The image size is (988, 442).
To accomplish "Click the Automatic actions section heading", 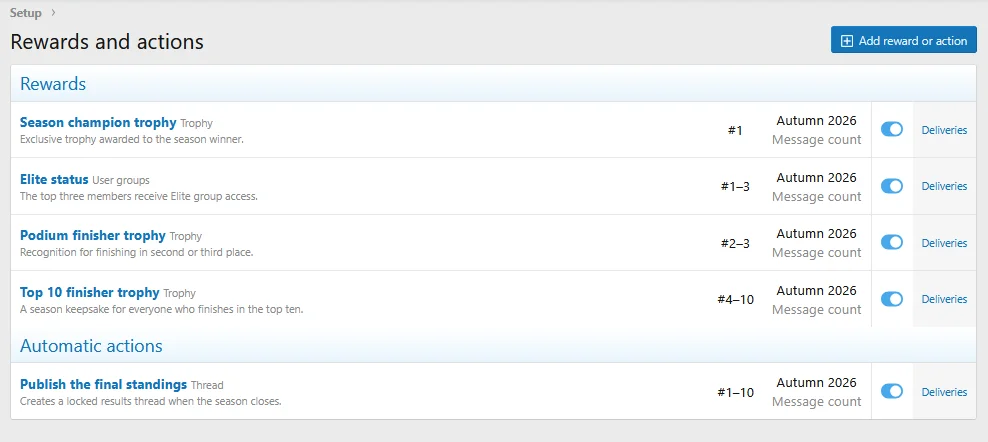I will coord(91,346).
